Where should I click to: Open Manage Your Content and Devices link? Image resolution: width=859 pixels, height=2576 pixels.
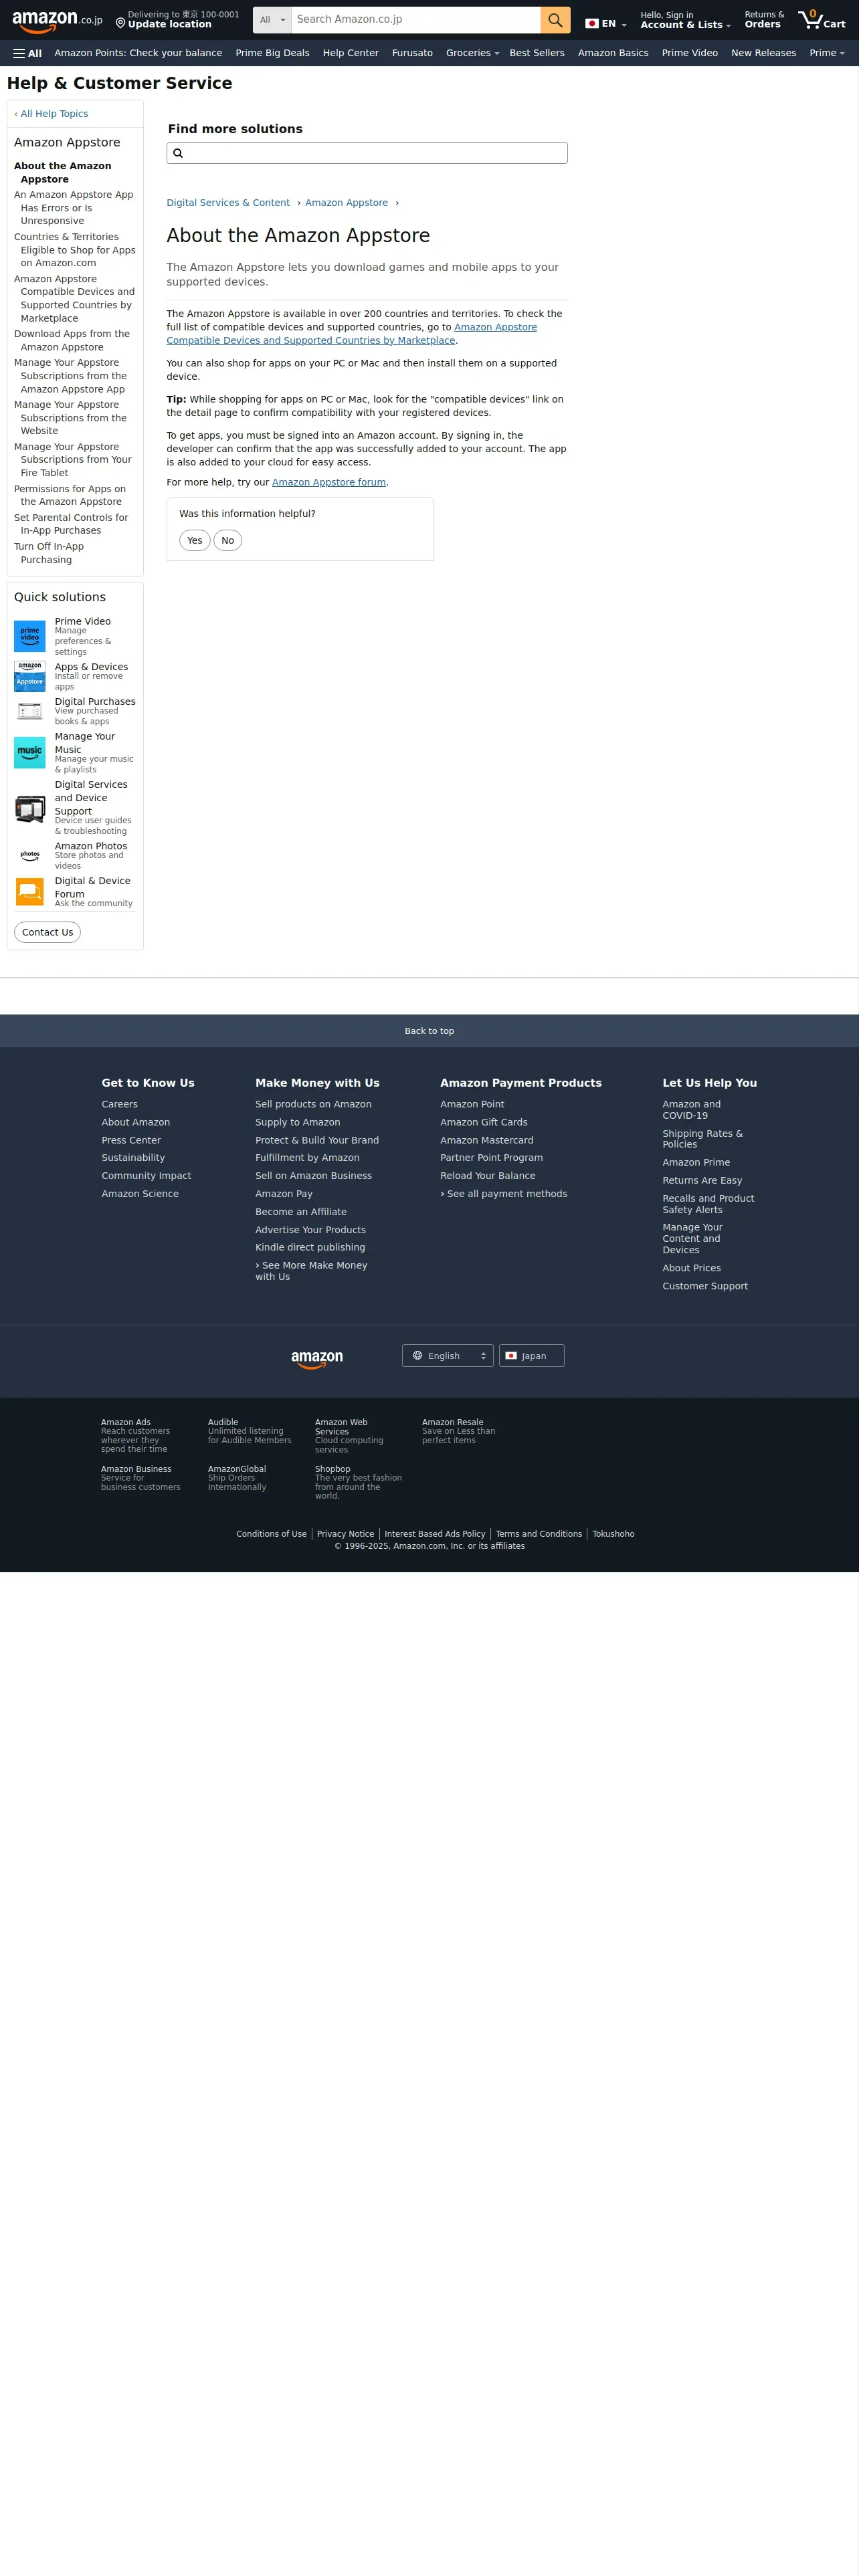pyautogui.click(x=692, y=1238)
